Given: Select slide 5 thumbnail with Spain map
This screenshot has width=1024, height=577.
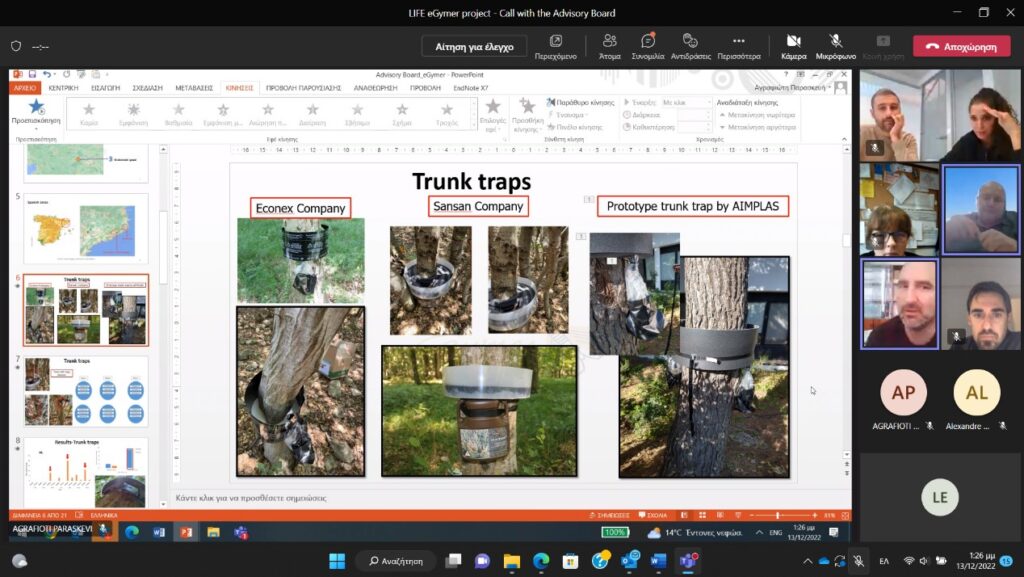Looking at the screenshot, I should point(86,228).
